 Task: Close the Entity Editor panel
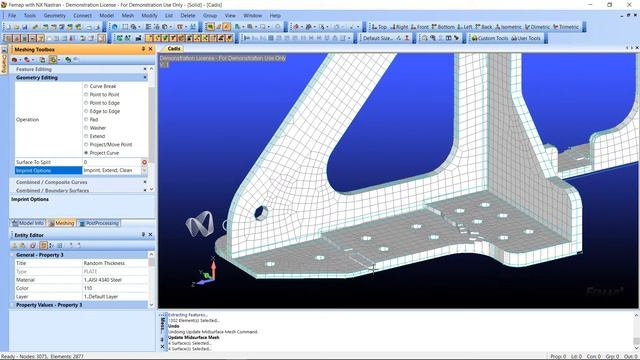(x=150, y=235)
